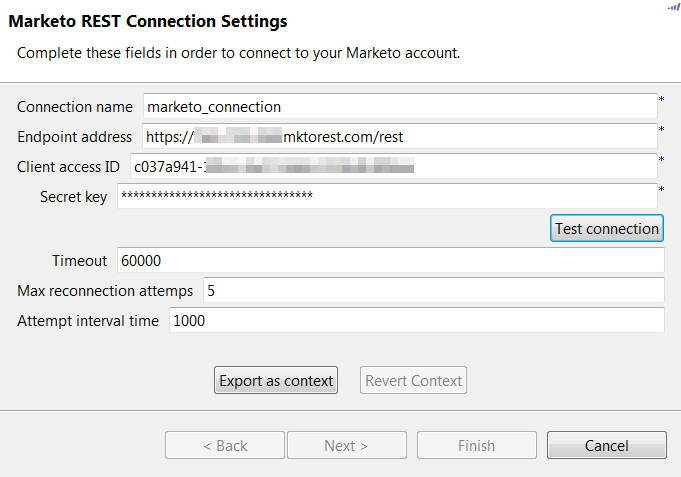Viewport: 681px width, 477px height.
Task: Click the "Attempt interval time" label text
Action: pyautogui.click(x=88, y=320)
